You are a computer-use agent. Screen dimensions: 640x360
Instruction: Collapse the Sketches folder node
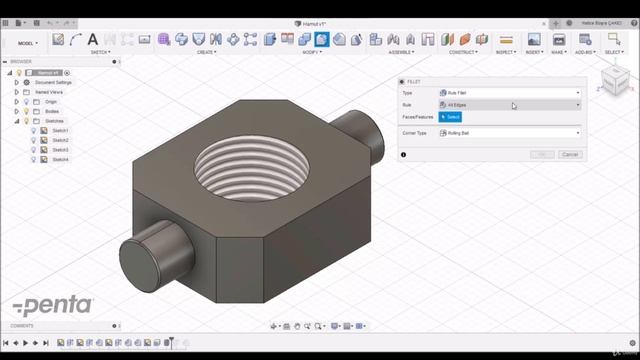click(x=17, y=121)
